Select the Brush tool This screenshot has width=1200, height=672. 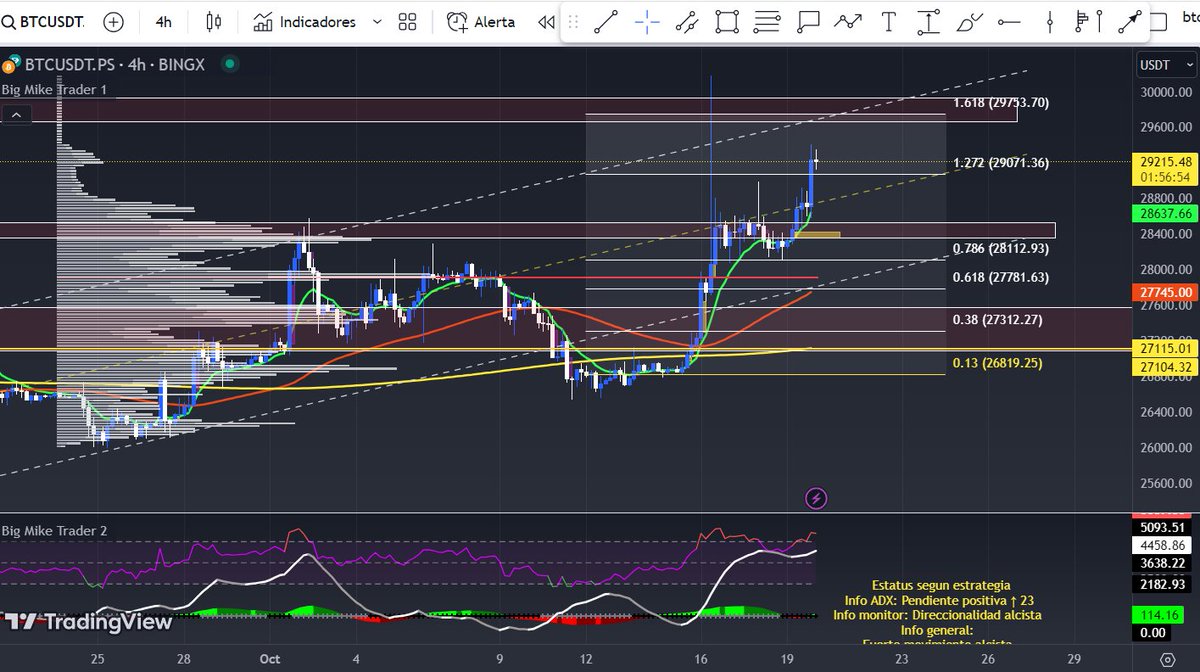(x=969, y=21)
